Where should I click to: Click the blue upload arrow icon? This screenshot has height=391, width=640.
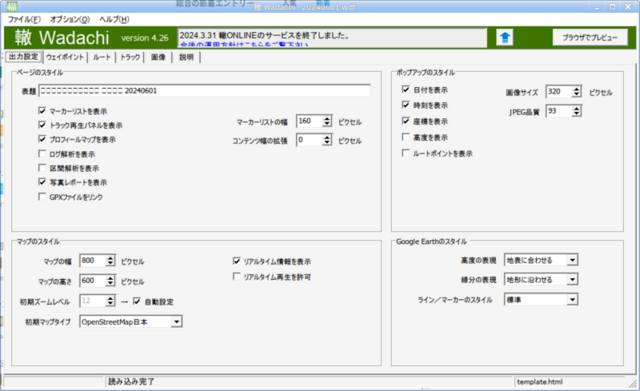tap(505, 38)
